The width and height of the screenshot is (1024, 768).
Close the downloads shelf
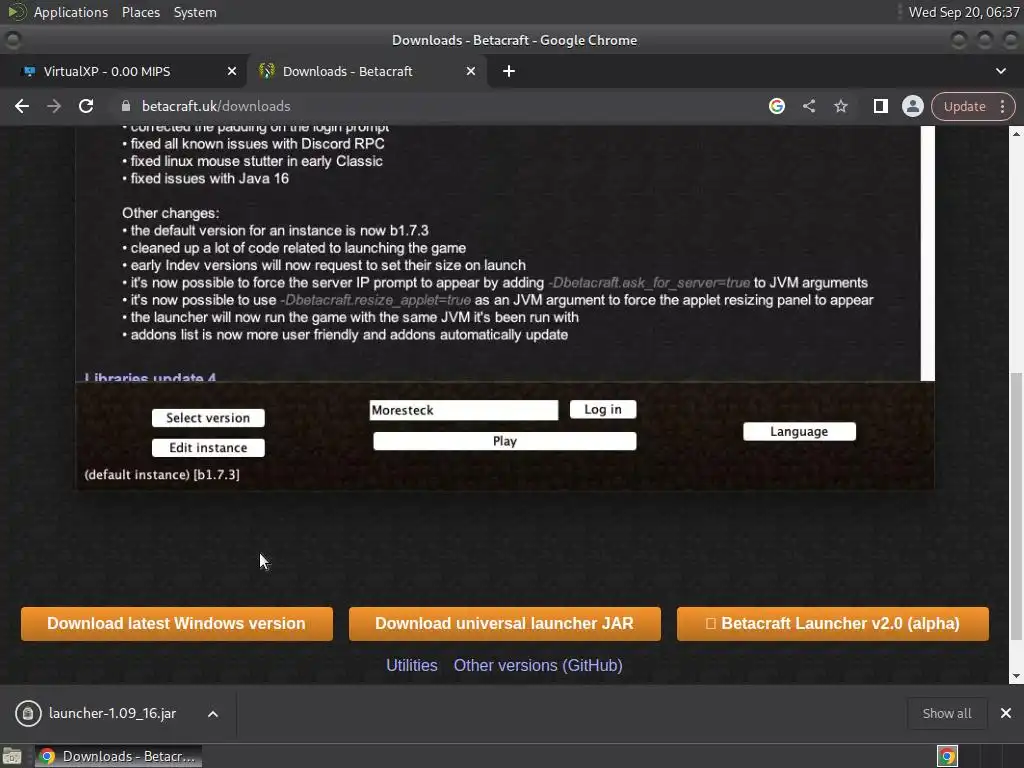point(1006,713)
